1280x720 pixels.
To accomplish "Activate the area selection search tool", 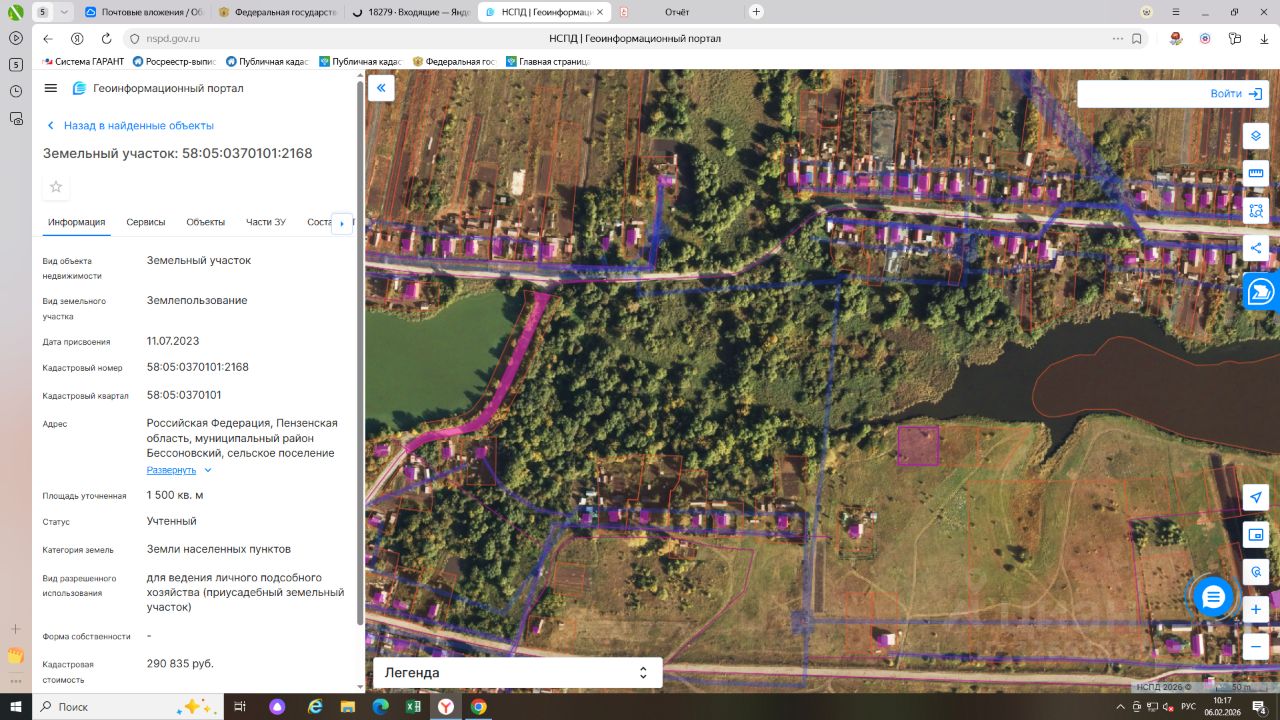I will click(1256, 210).
